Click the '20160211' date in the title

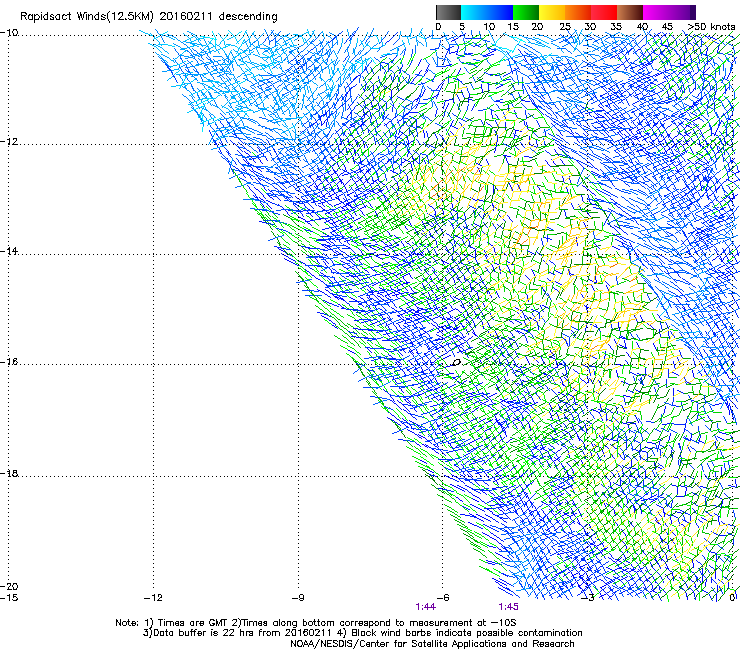point(186,16)
